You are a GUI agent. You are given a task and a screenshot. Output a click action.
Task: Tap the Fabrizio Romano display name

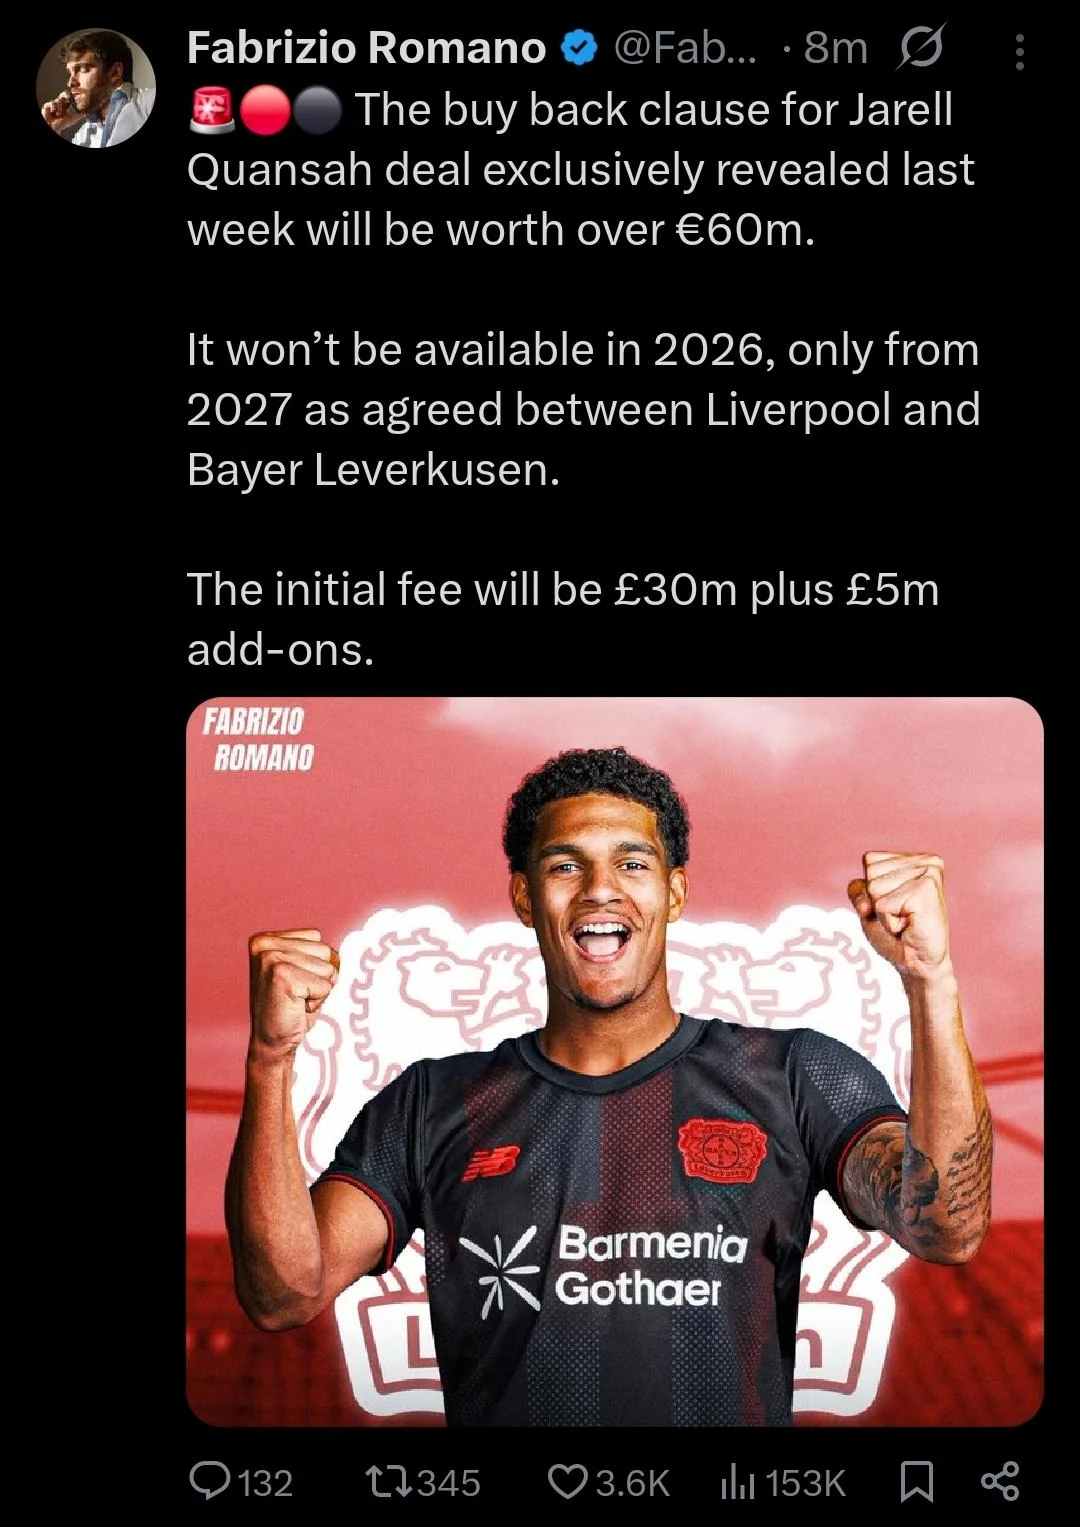tap(366, 48)
